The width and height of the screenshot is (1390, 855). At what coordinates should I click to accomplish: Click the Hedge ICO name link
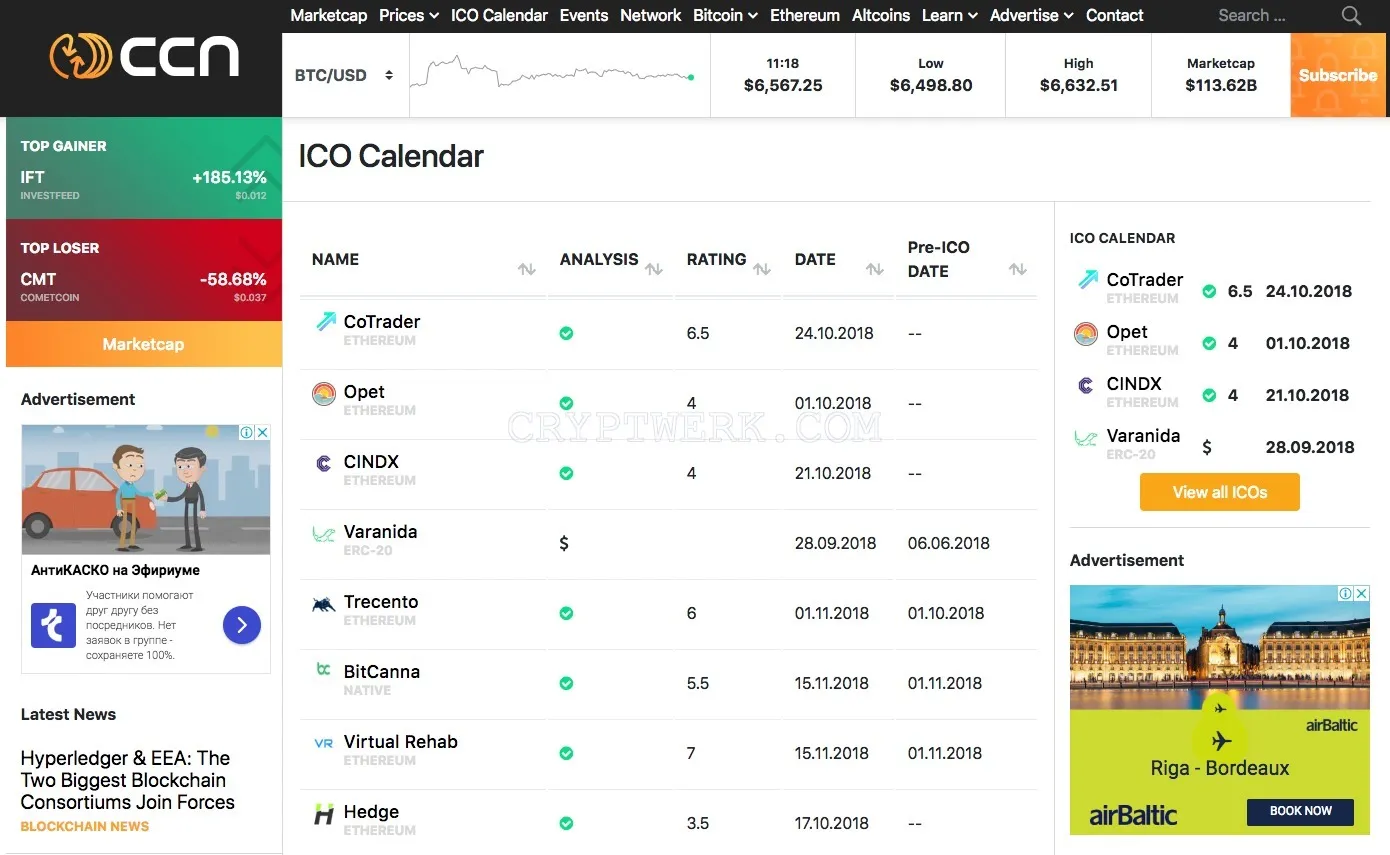tap(371, 812)
